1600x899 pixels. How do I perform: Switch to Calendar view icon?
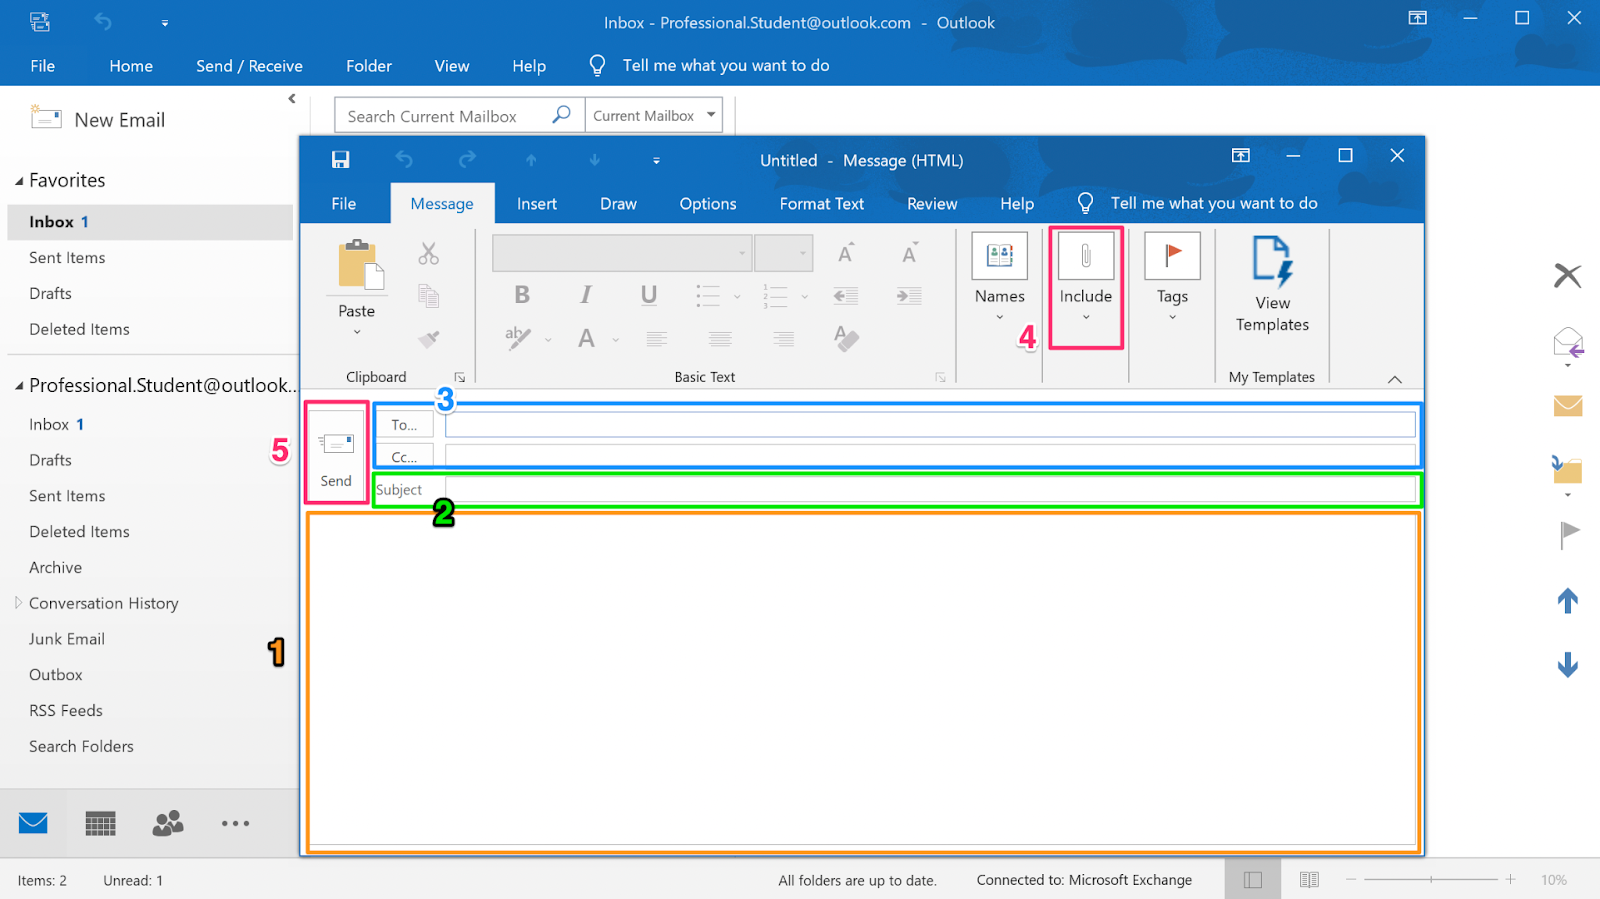(x=101, y=823)
